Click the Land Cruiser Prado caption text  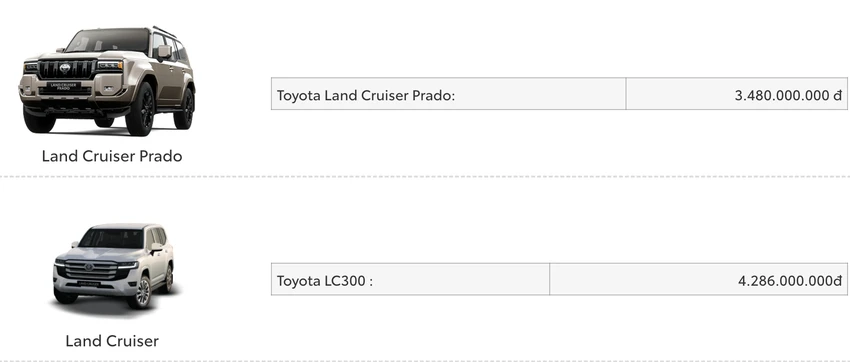tap(112, 156)
